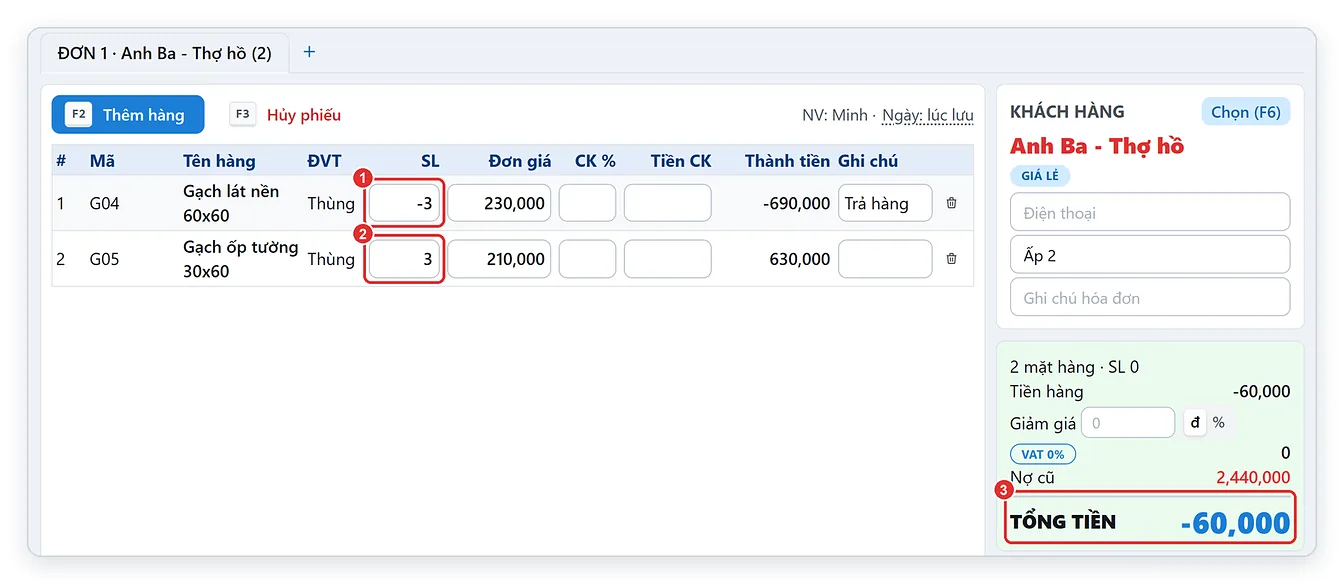Delete the Gạch lát nền 60x60 row
The image size is (1344, 584).
tap(951, 203)
